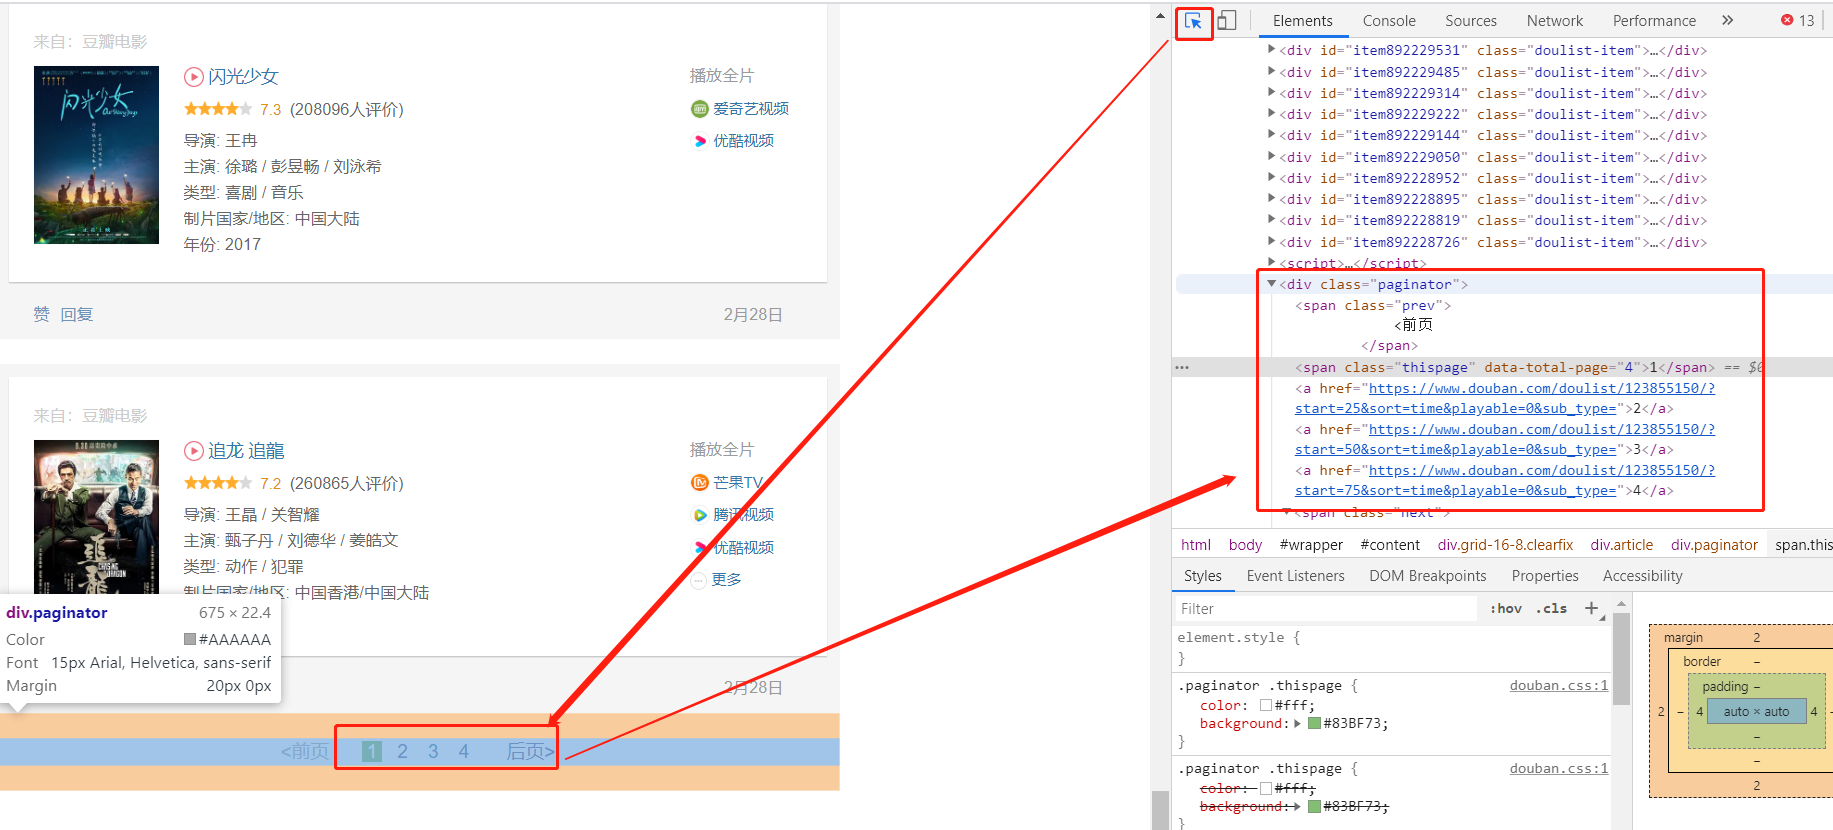This screenshot has width=1833, height=830.
Task: Click the span class prev DOM row
Action: [1373, 305]
